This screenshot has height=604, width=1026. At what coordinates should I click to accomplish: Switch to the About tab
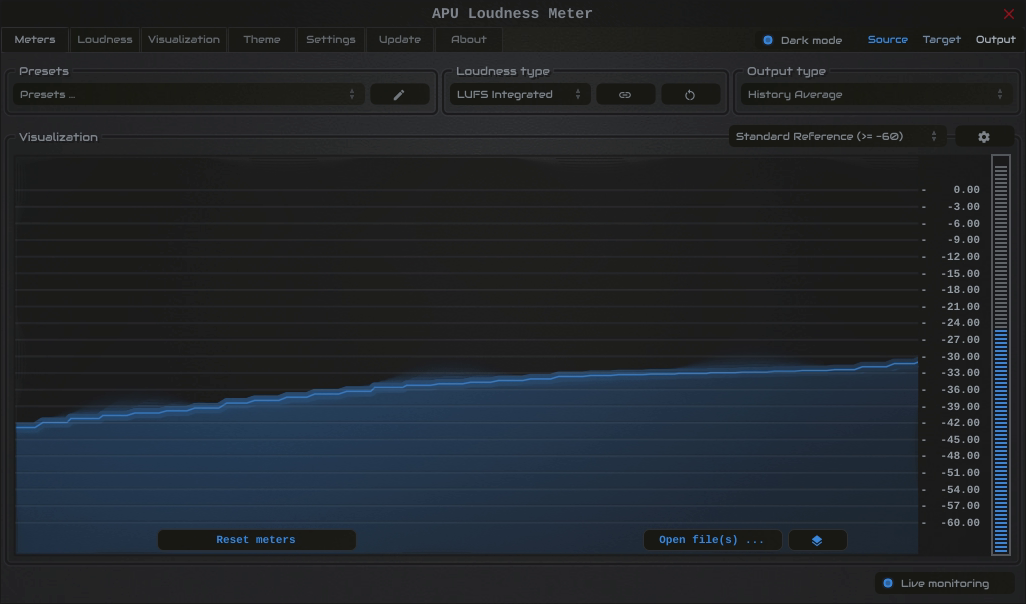469,39
